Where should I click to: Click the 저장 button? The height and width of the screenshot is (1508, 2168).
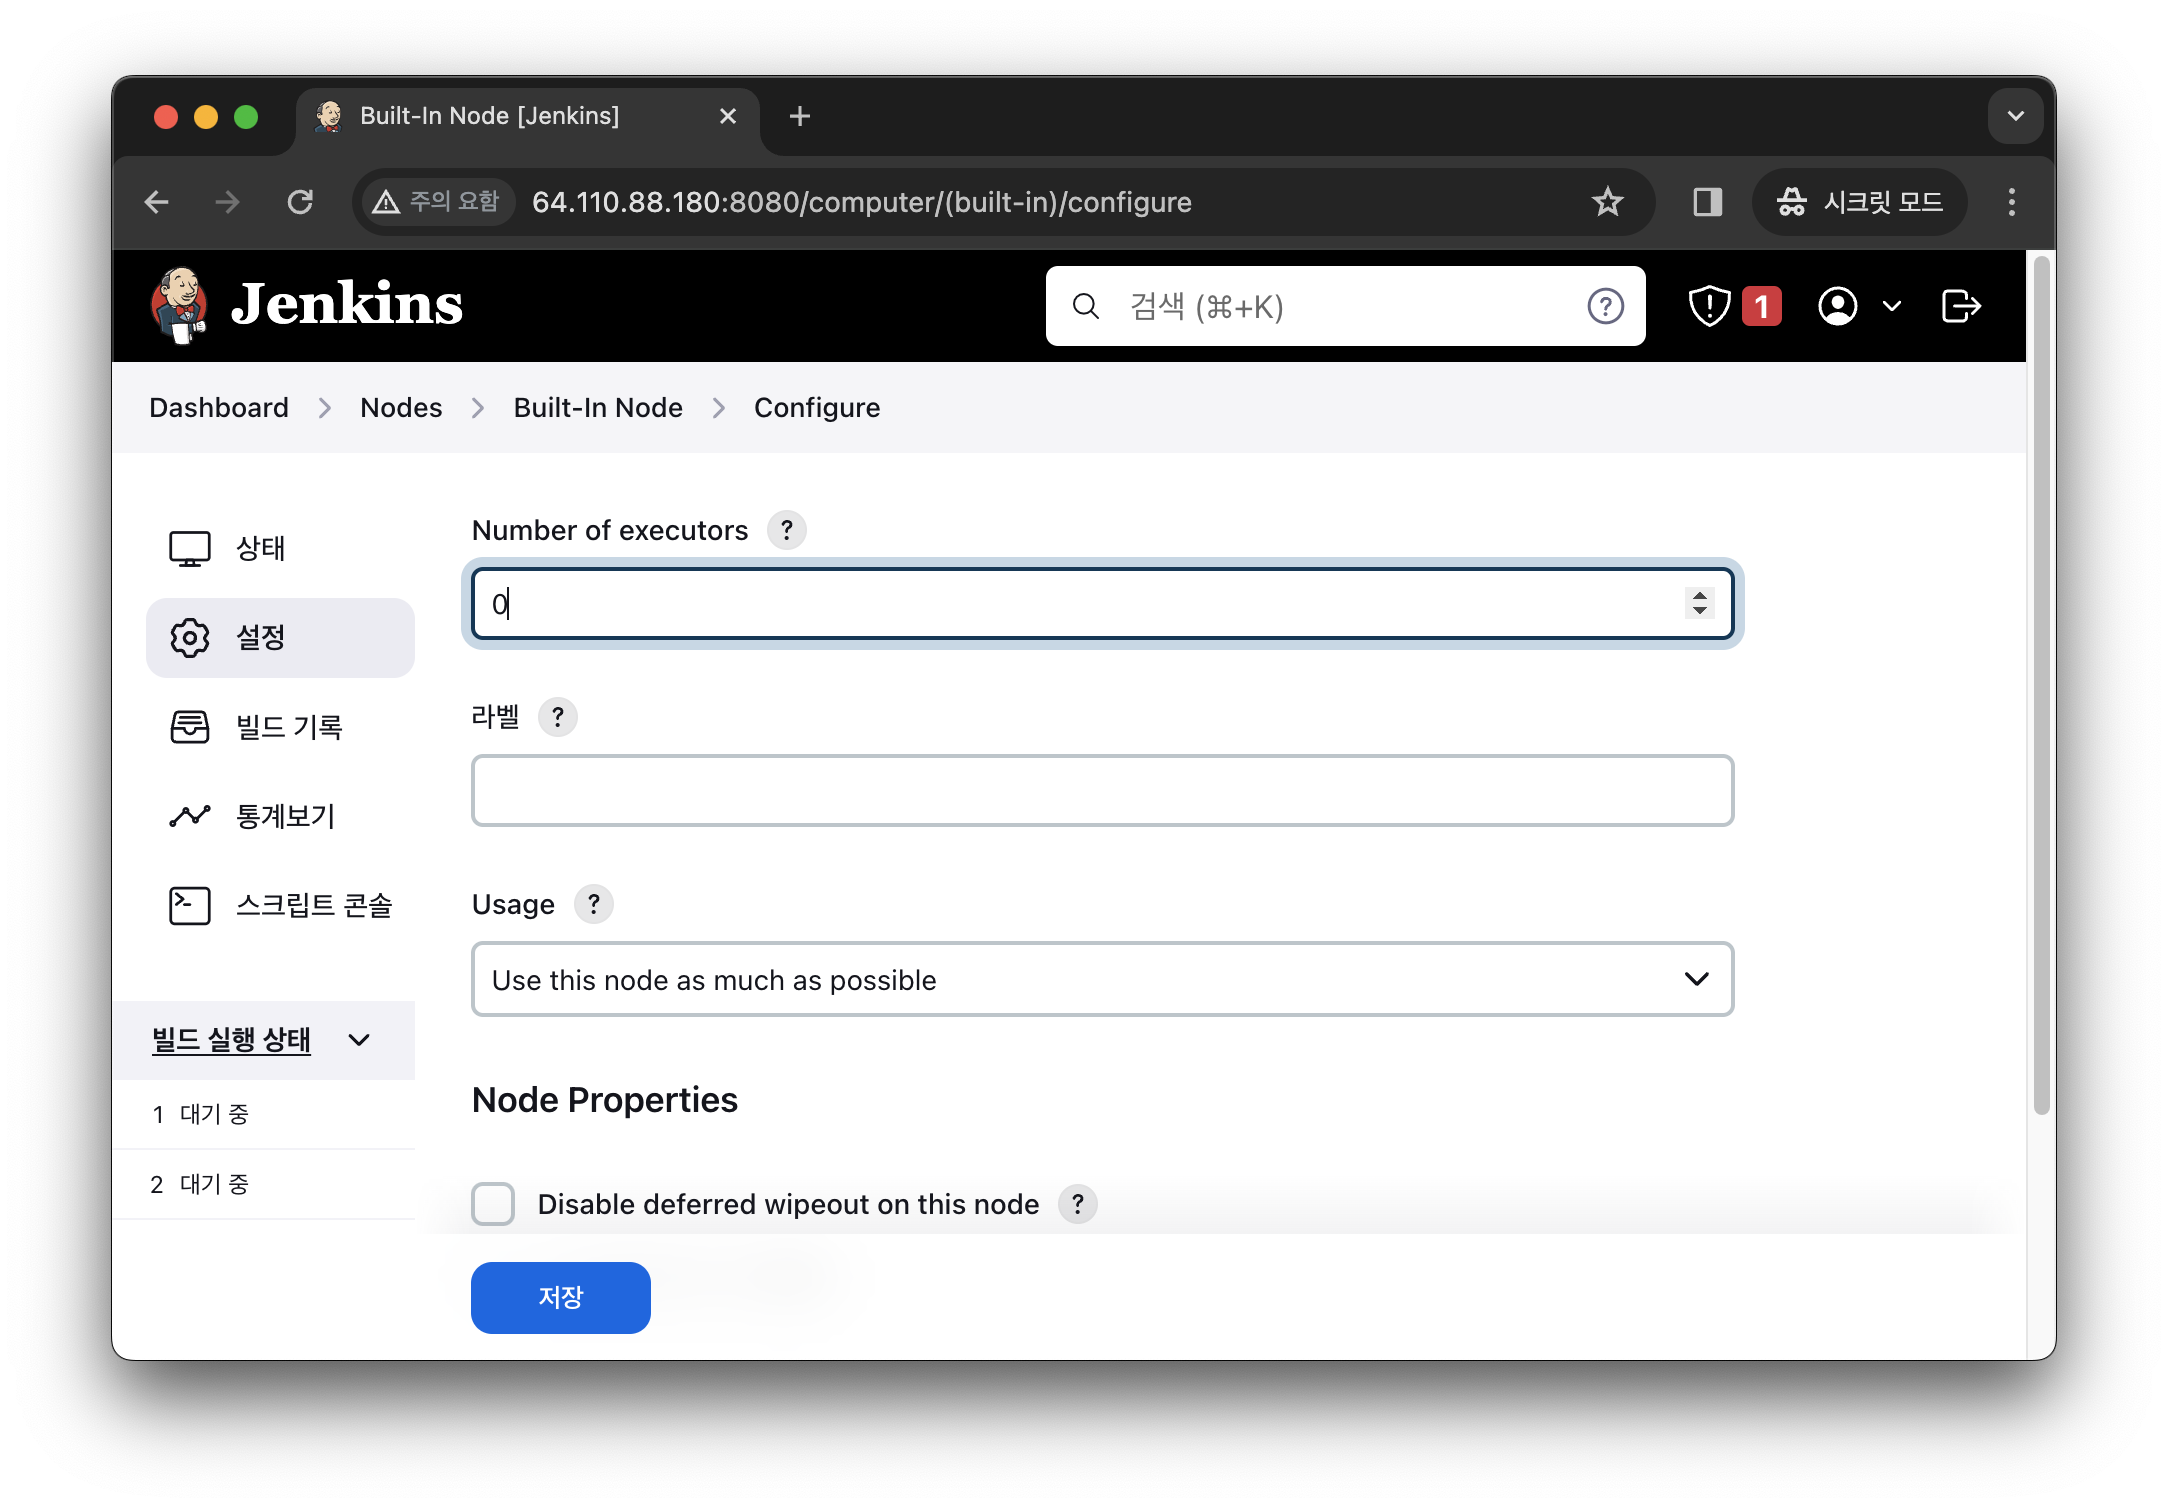[x=560, y=1297]
